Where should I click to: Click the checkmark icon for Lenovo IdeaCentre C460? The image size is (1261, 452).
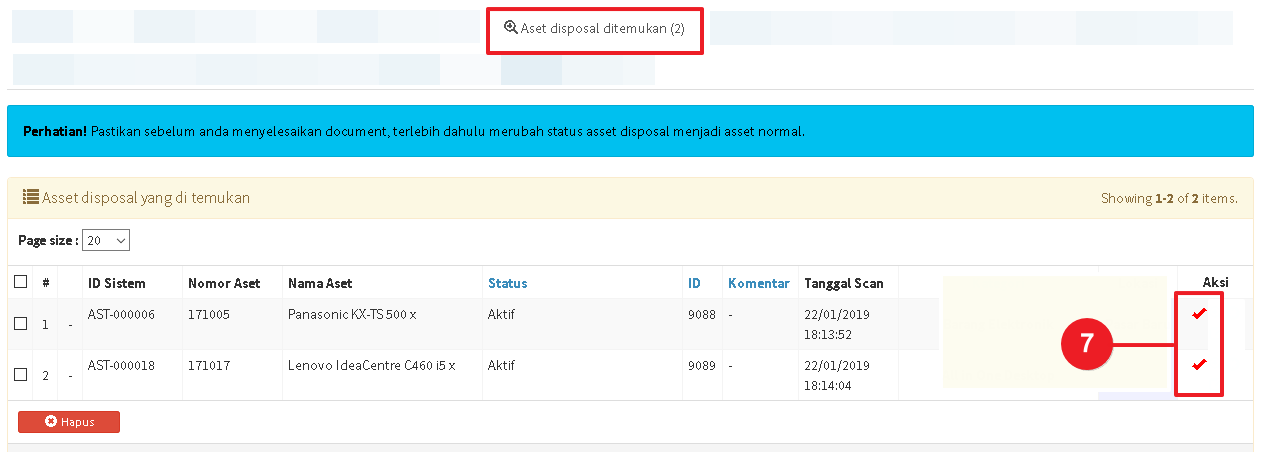point(1199,364)
